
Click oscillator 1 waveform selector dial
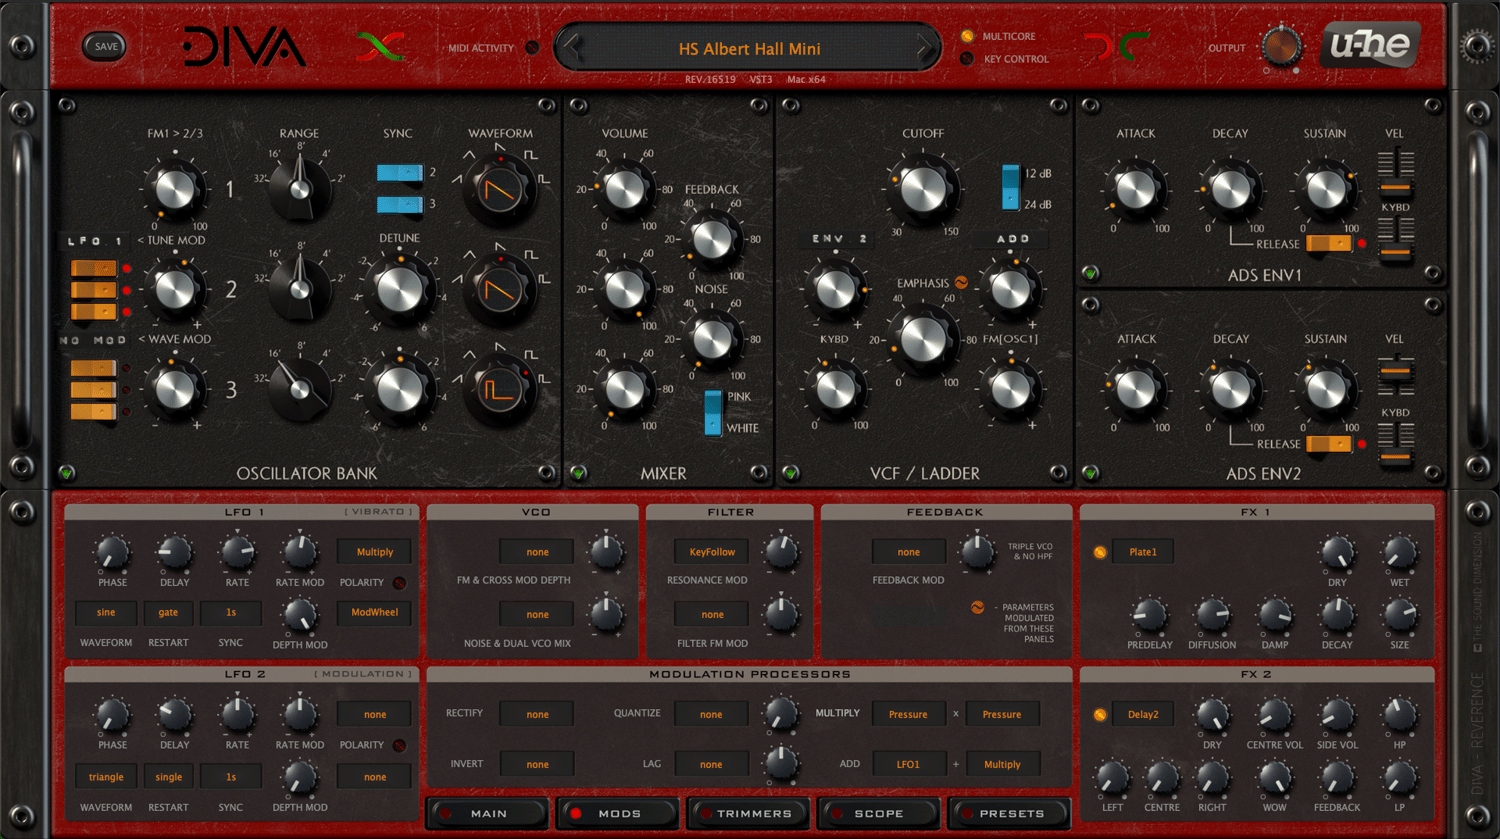tap(499, 188)
